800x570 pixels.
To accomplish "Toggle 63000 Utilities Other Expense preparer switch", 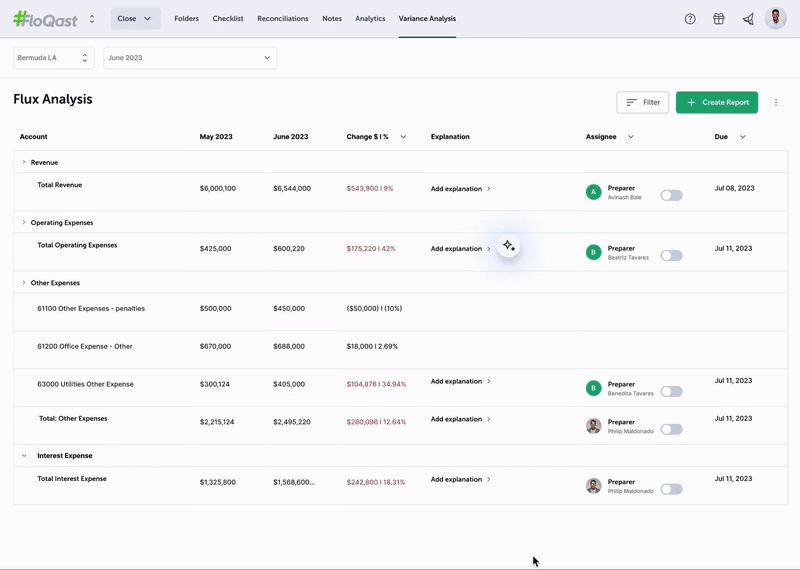I will click(x=671, y=391).
